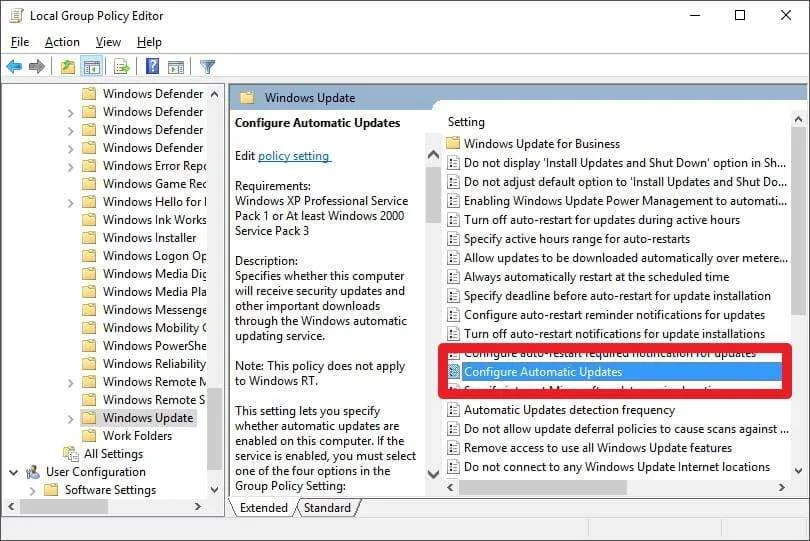Select Allow updates to be downloaded automatically over metered
This screenshot has height=541, width=810.
click(626, 258)
